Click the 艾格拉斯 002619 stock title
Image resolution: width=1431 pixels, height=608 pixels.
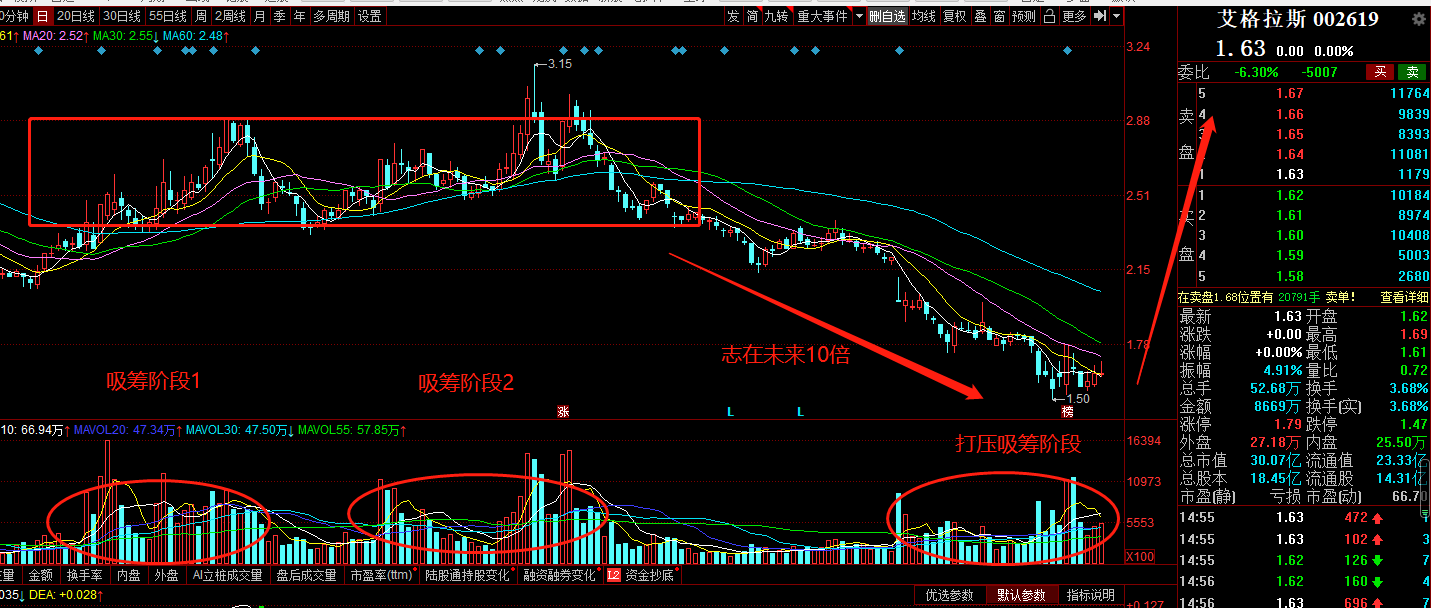point(1297,20)
